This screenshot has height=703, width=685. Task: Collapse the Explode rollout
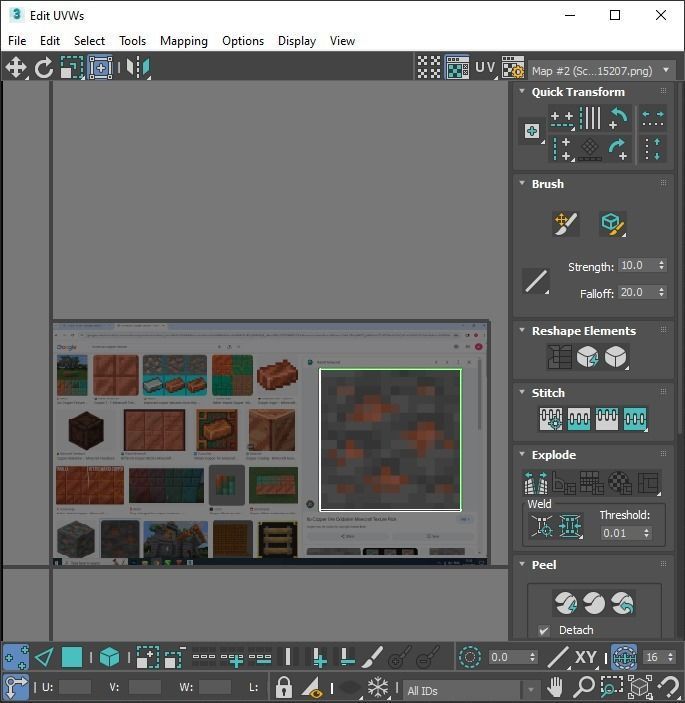pos(522,454)
